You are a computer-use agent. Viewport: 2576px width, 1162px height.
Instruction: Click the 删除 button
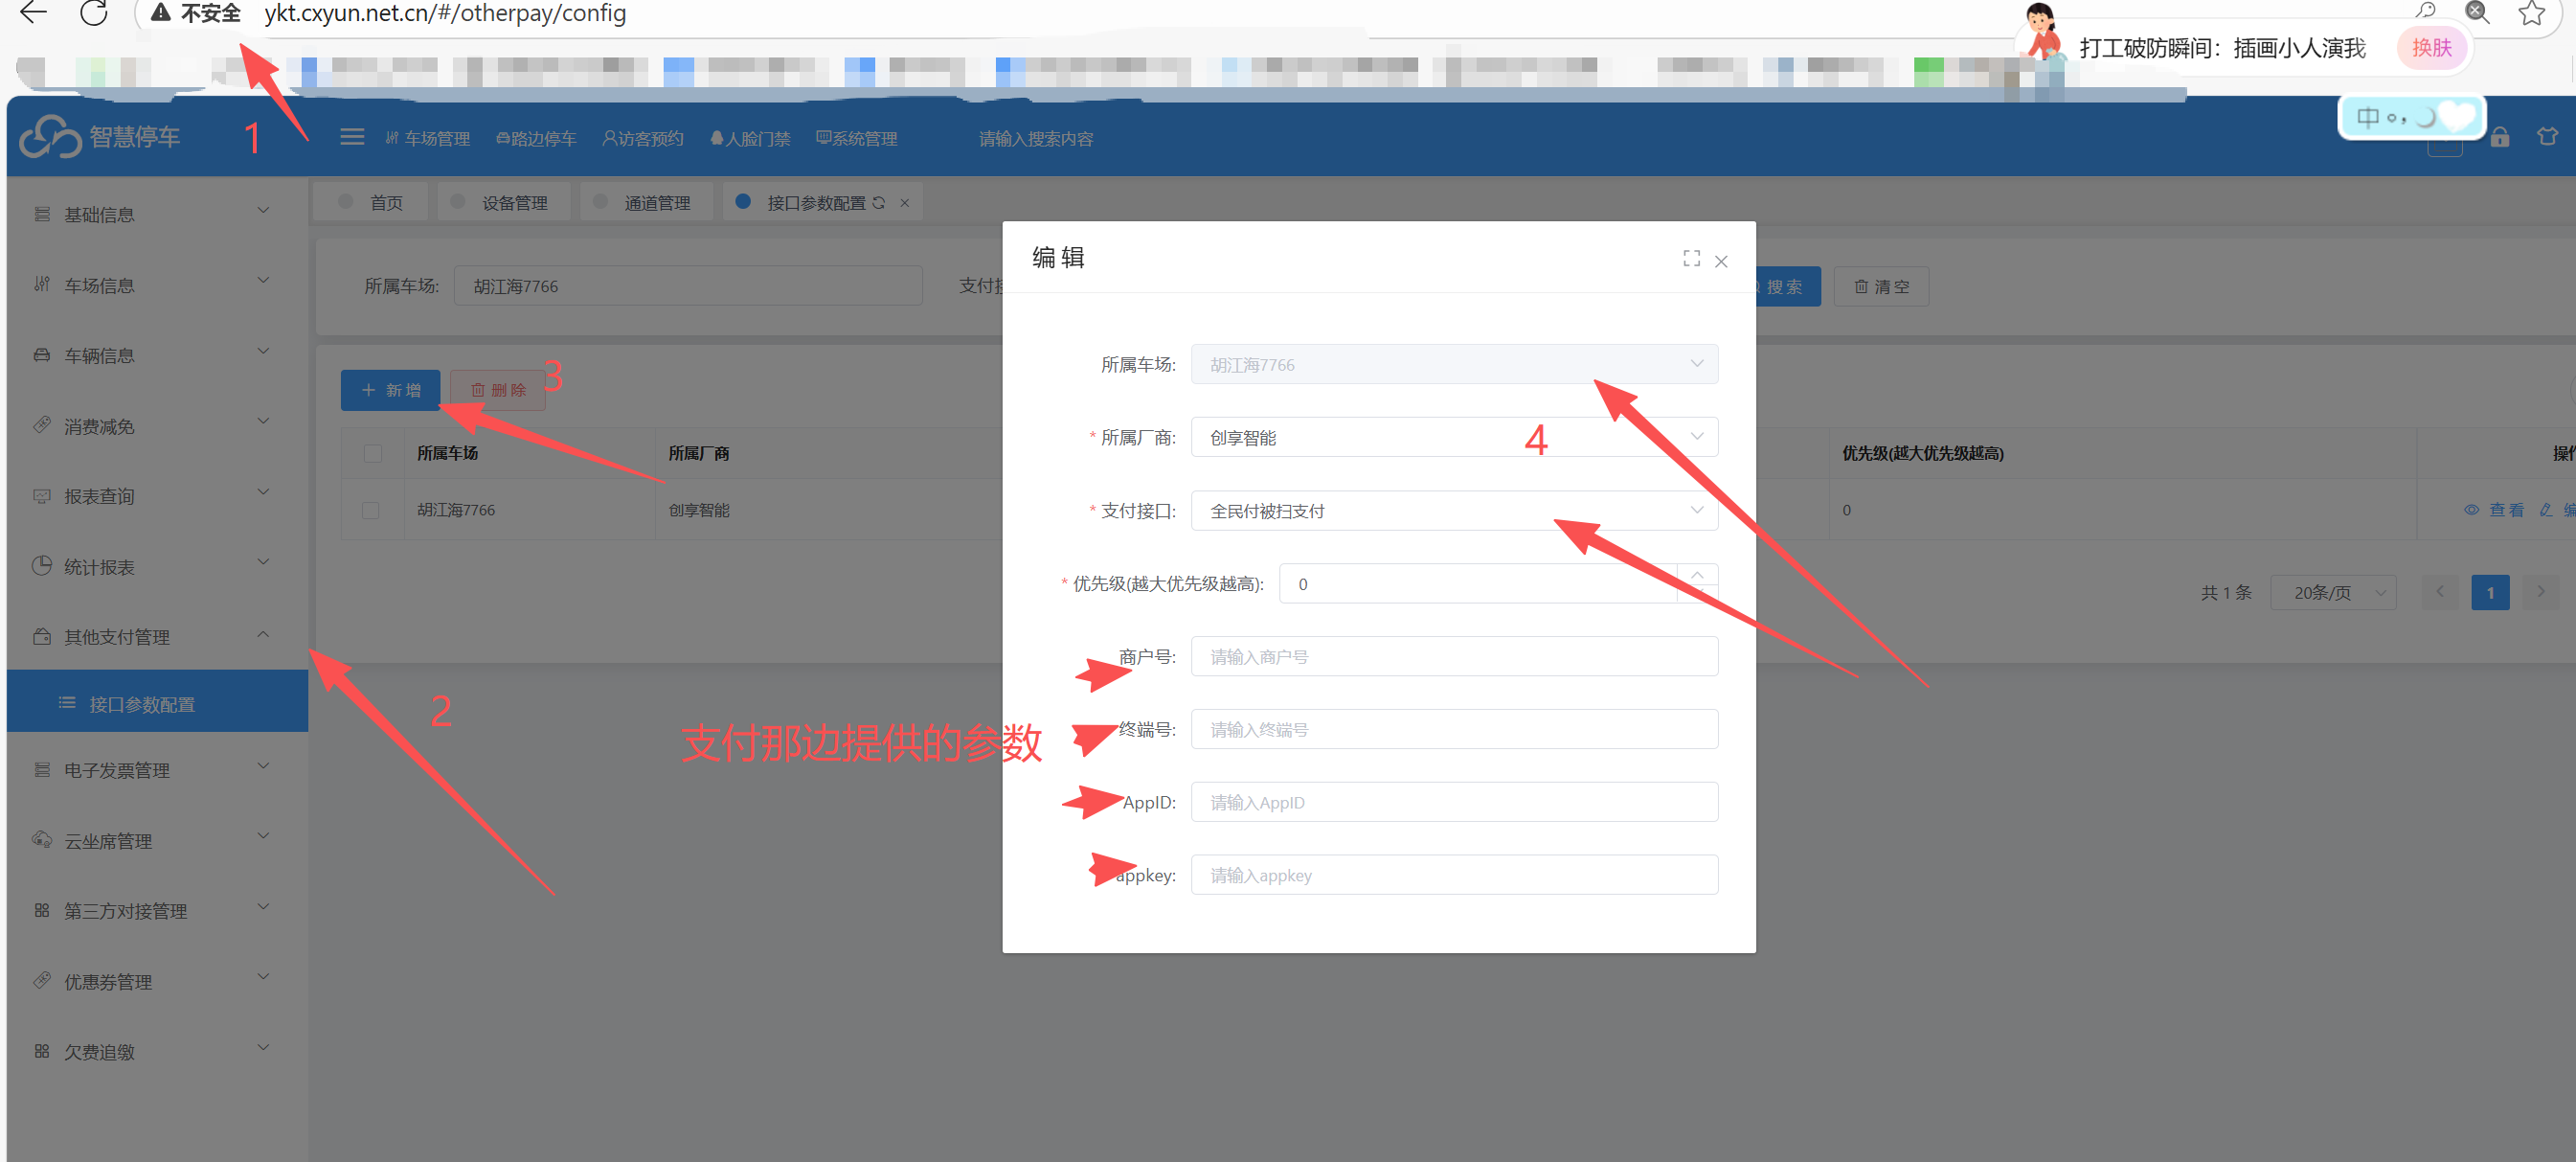(498, 390)
